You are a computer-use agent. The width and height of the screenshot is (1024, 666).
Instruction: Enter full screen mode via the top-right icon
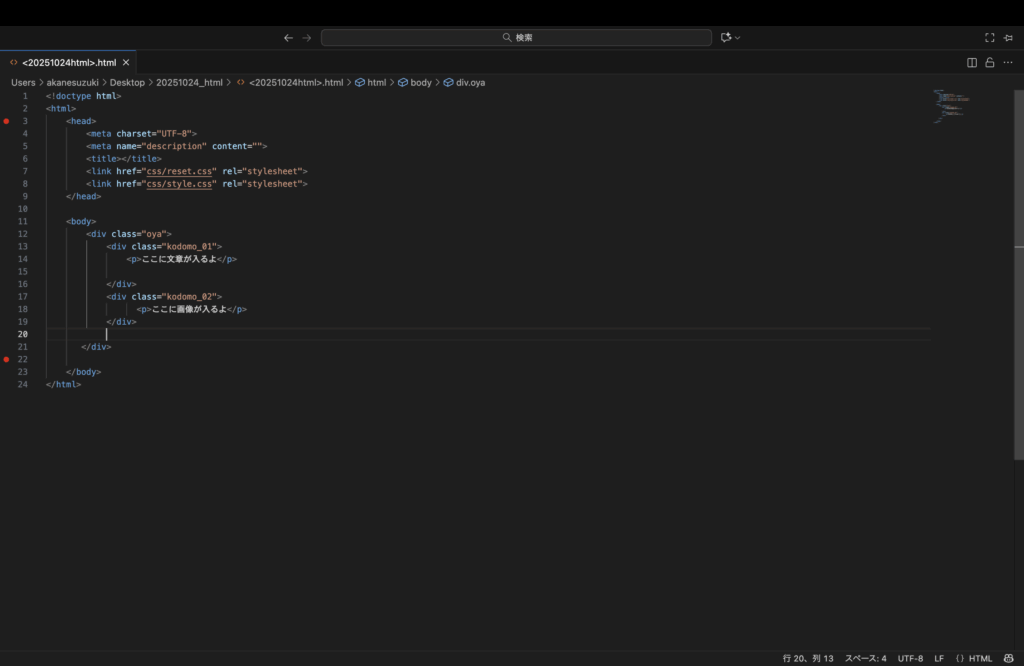click(990, 38)
